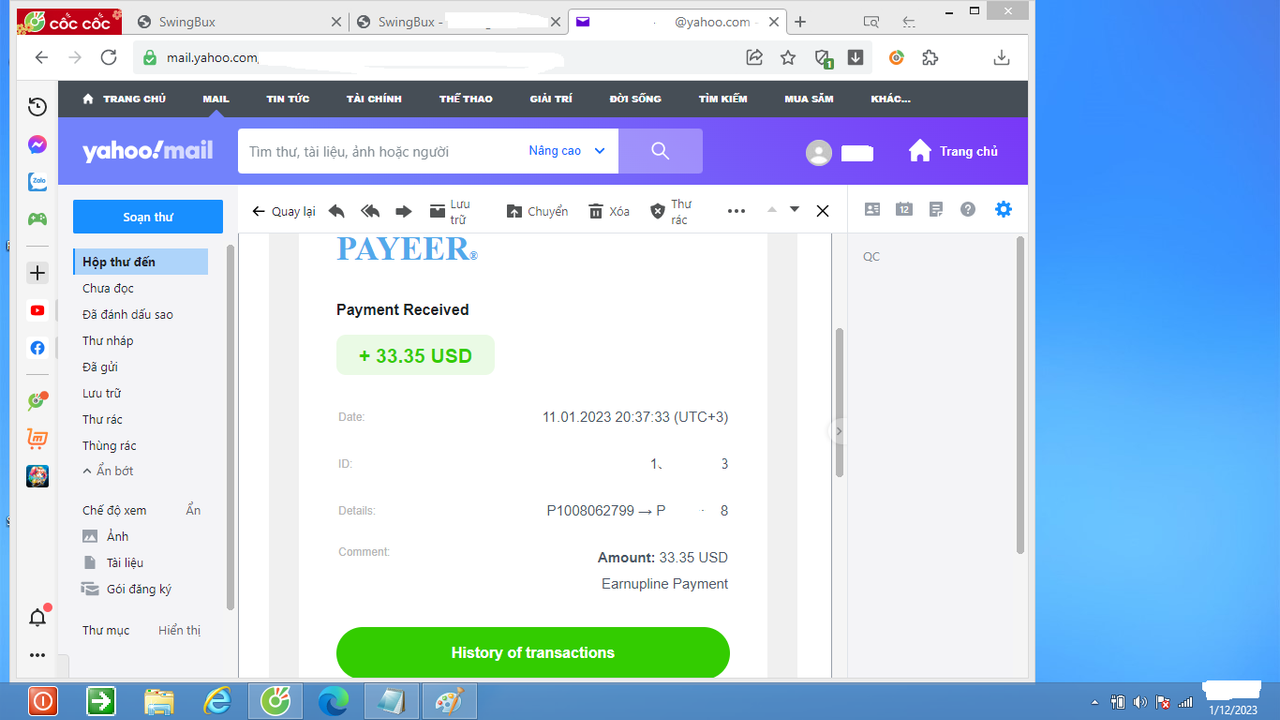Go to next message arrow

tap(795, 210)
